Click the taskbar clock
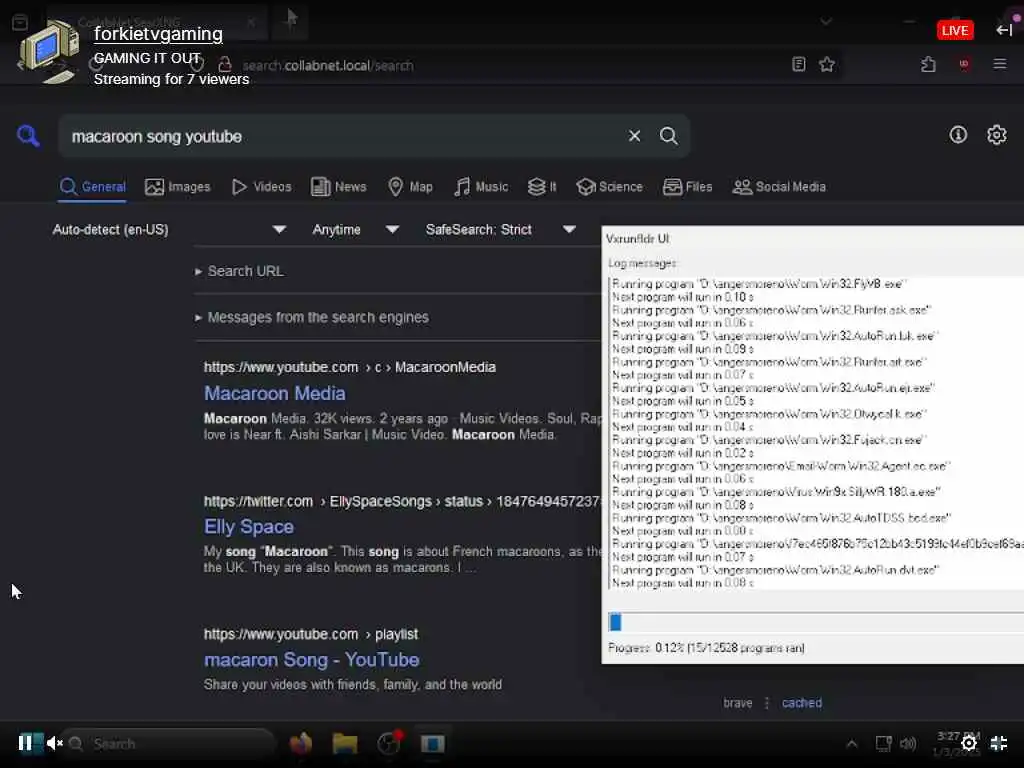 click(x=958, y=743)
